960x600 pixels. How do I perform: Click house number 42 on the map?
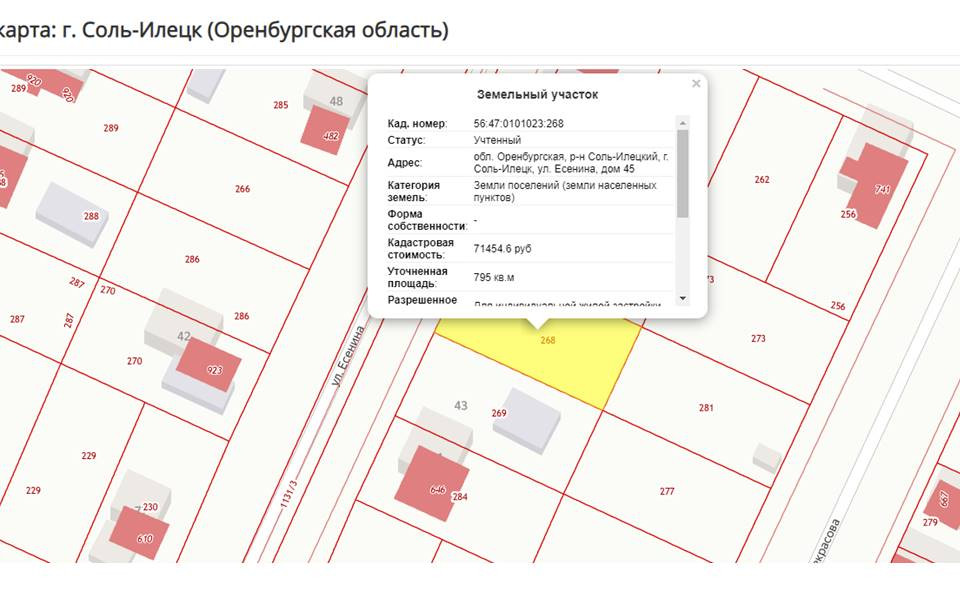tap(184, 336)
